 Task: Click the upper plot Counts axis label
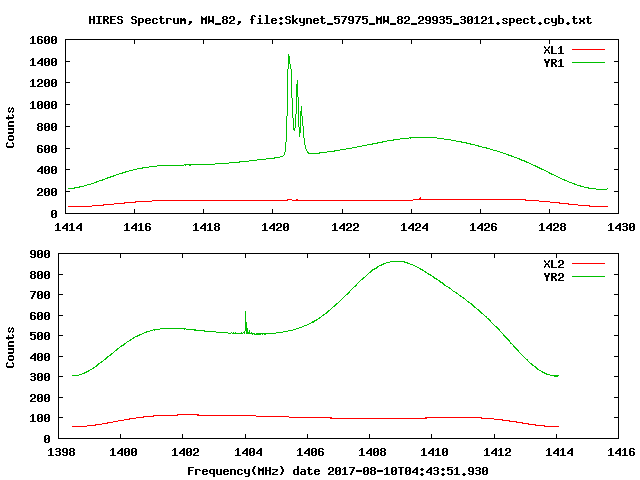[10, 127]
